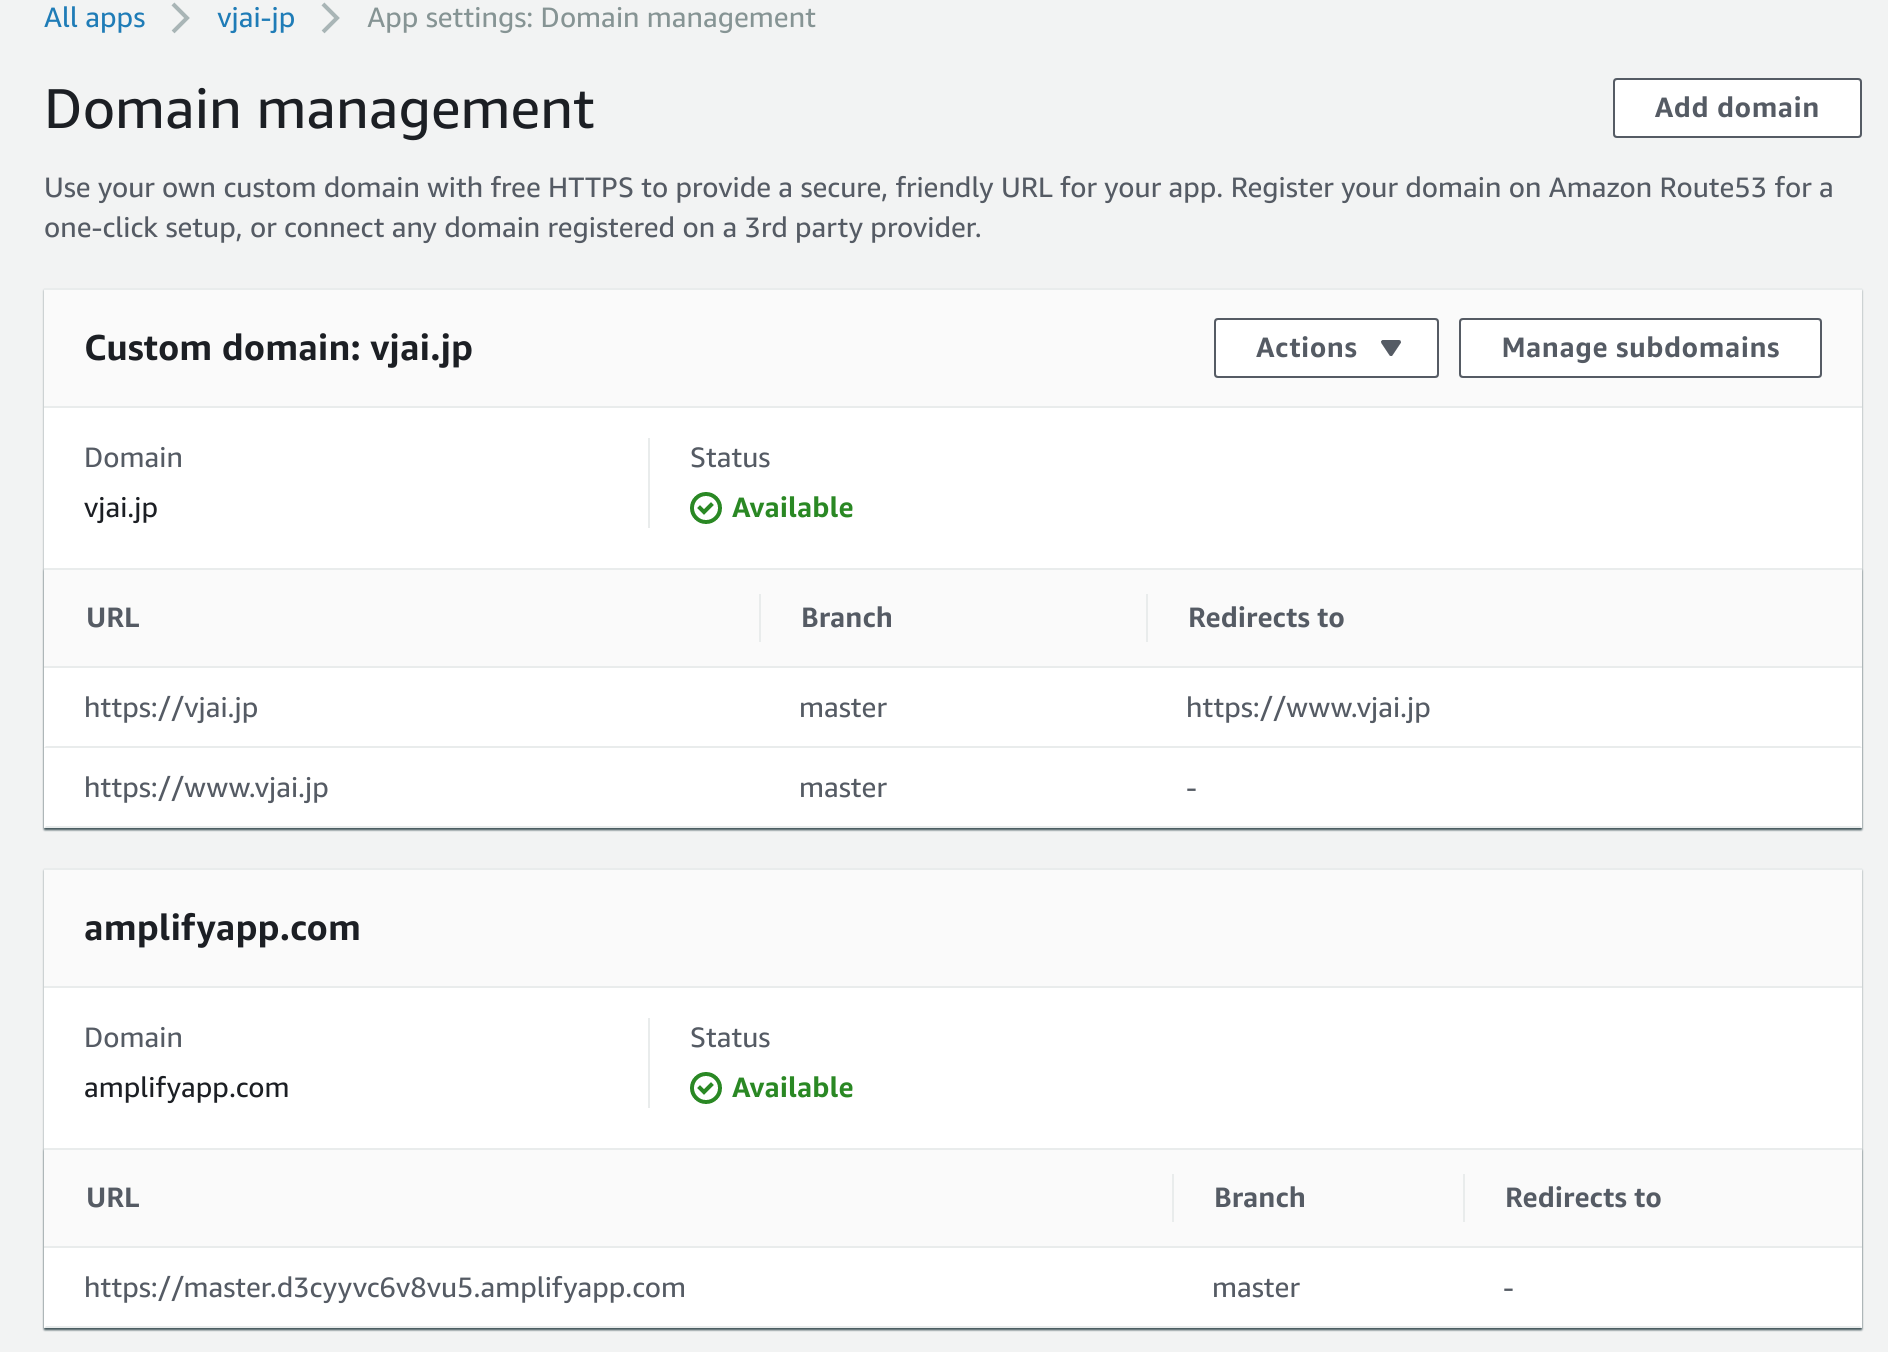Click the Branch column header in vjai.jp table
Viewport: 1888px width, 1352px height.
847,618
